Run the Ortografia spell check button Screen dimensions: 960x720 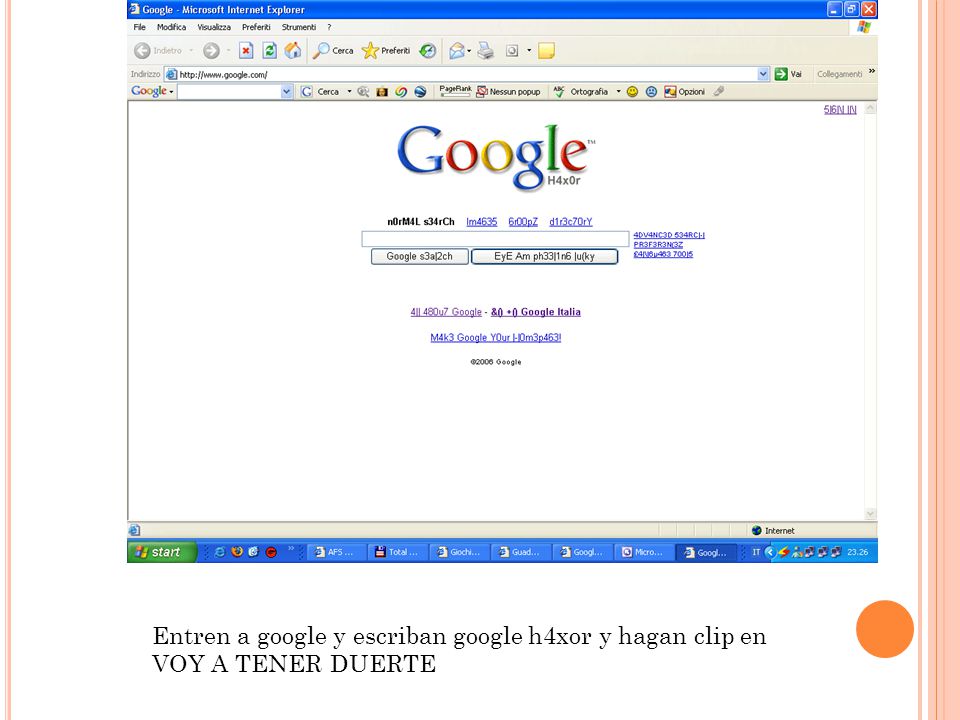pyautogui.click(x=580, y=92)
